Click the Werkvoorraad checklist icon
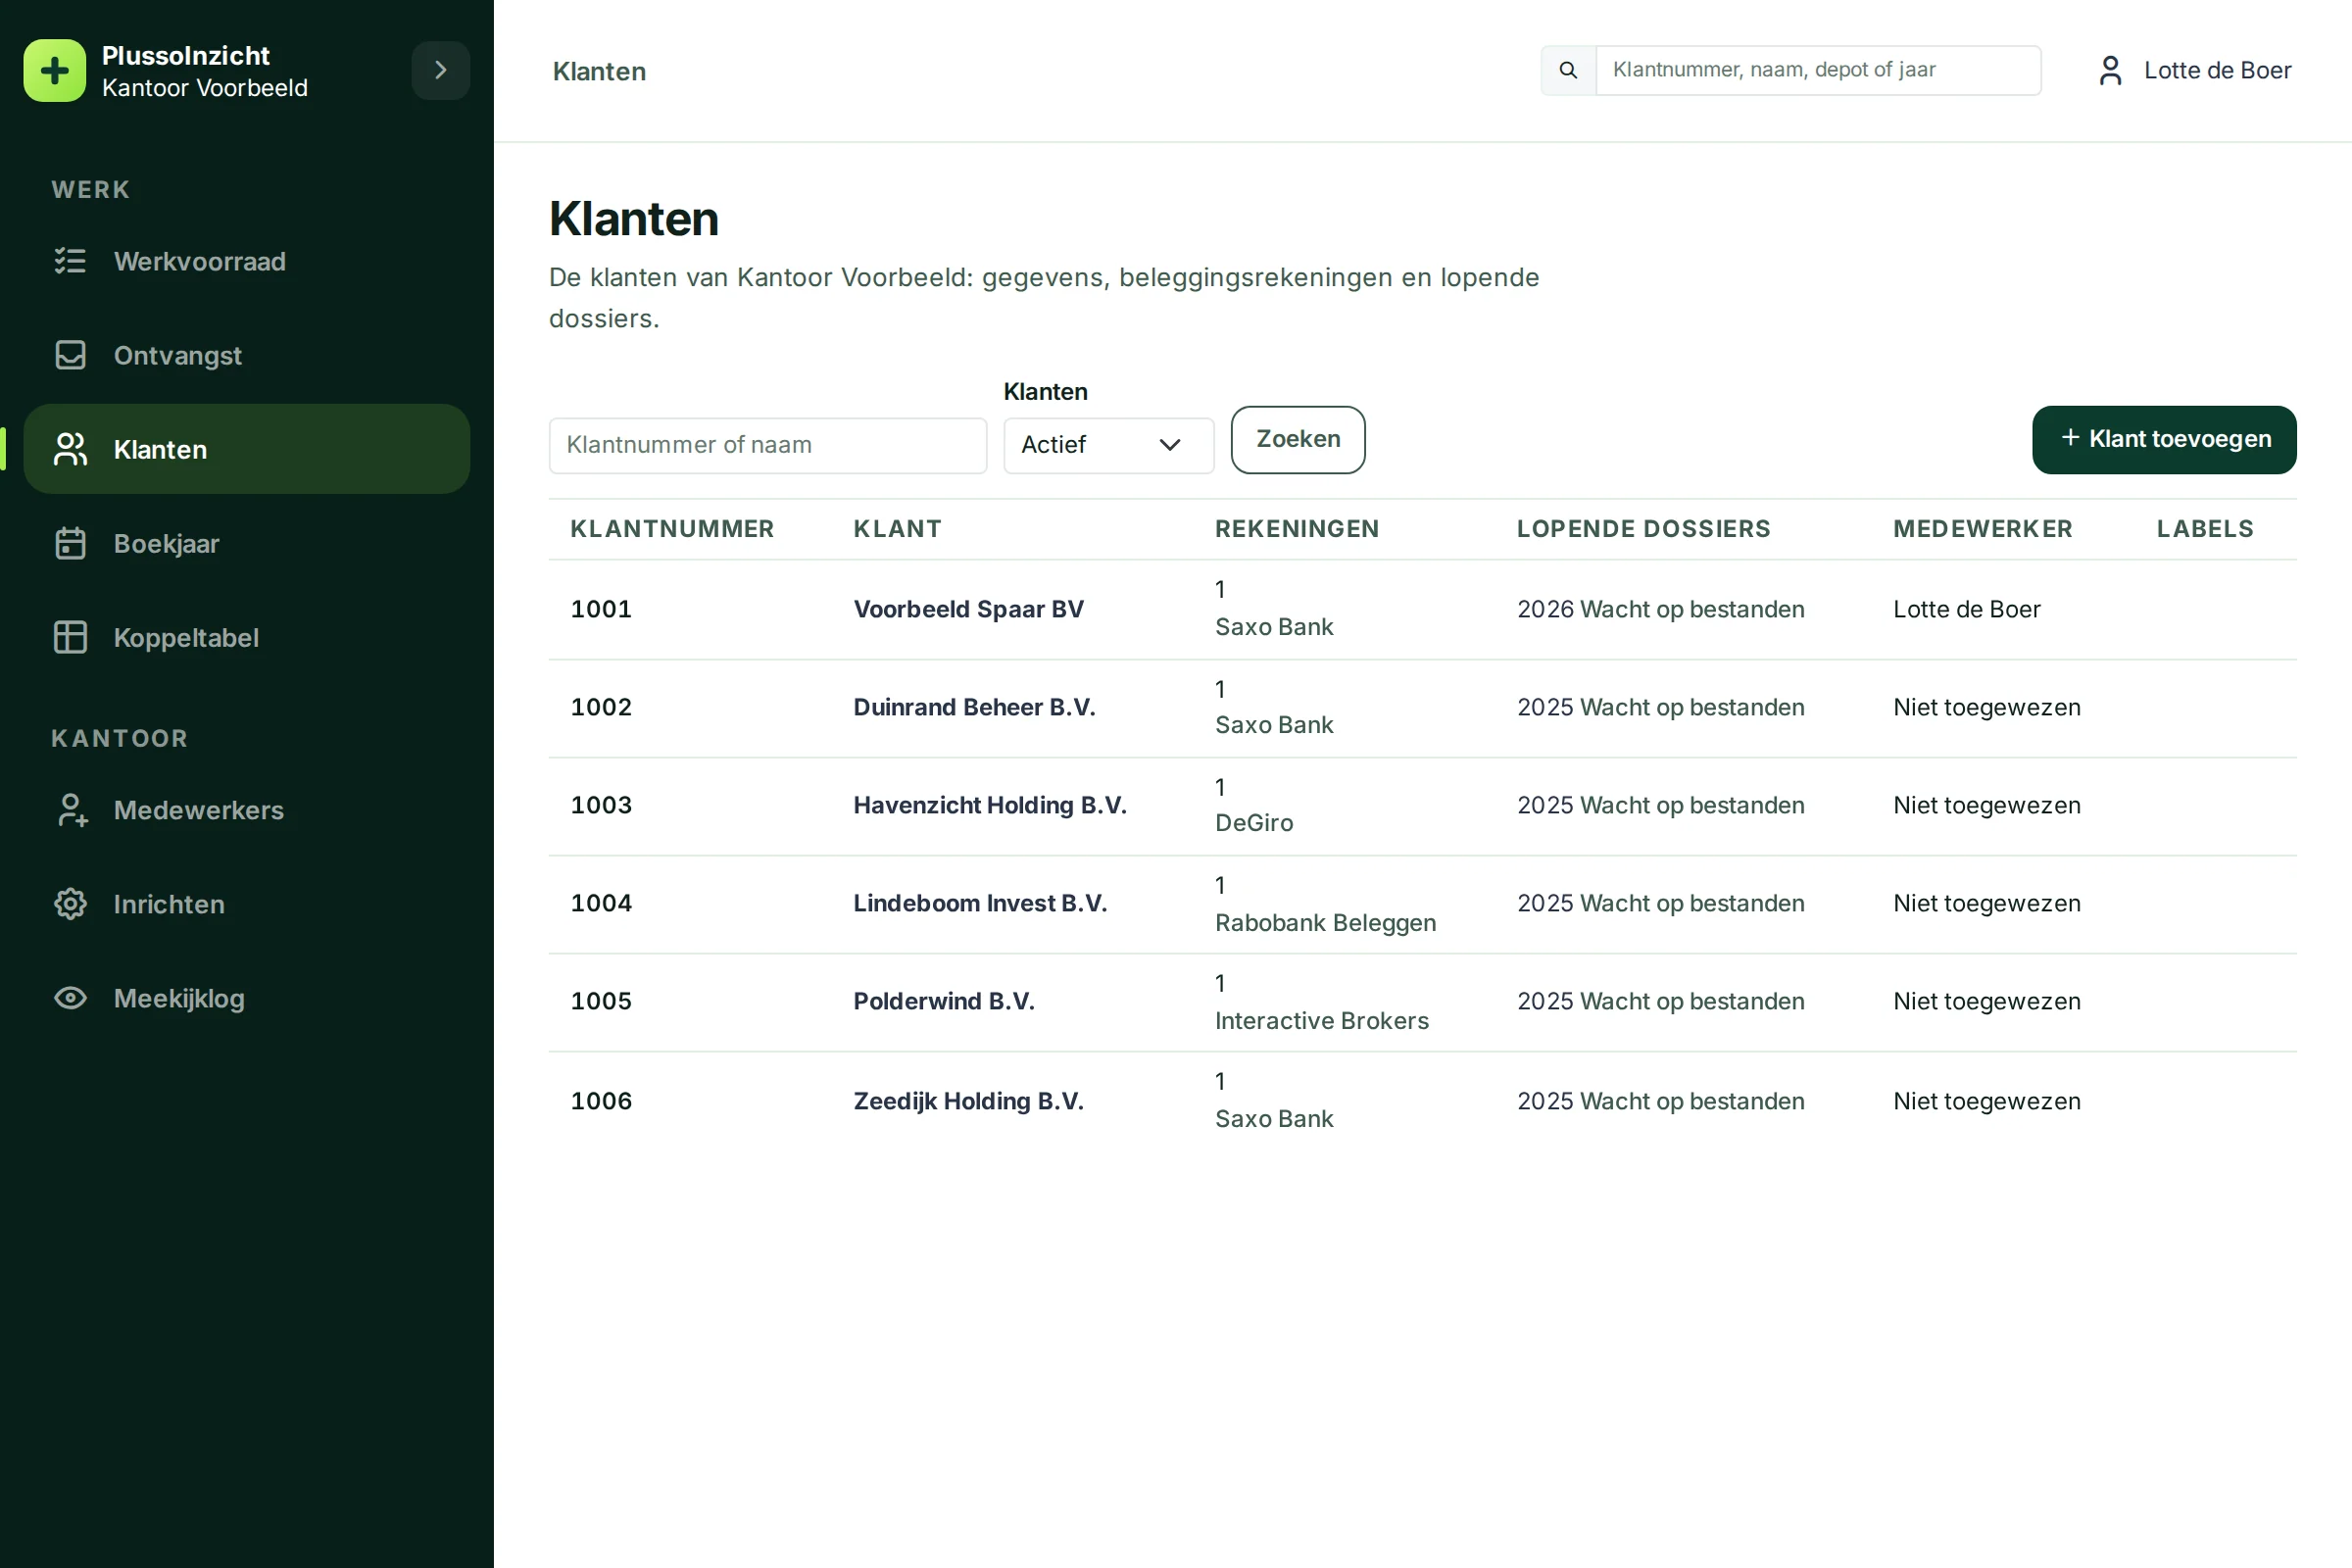This screenshot has width=2352, height=1568. tap(70, 261)
